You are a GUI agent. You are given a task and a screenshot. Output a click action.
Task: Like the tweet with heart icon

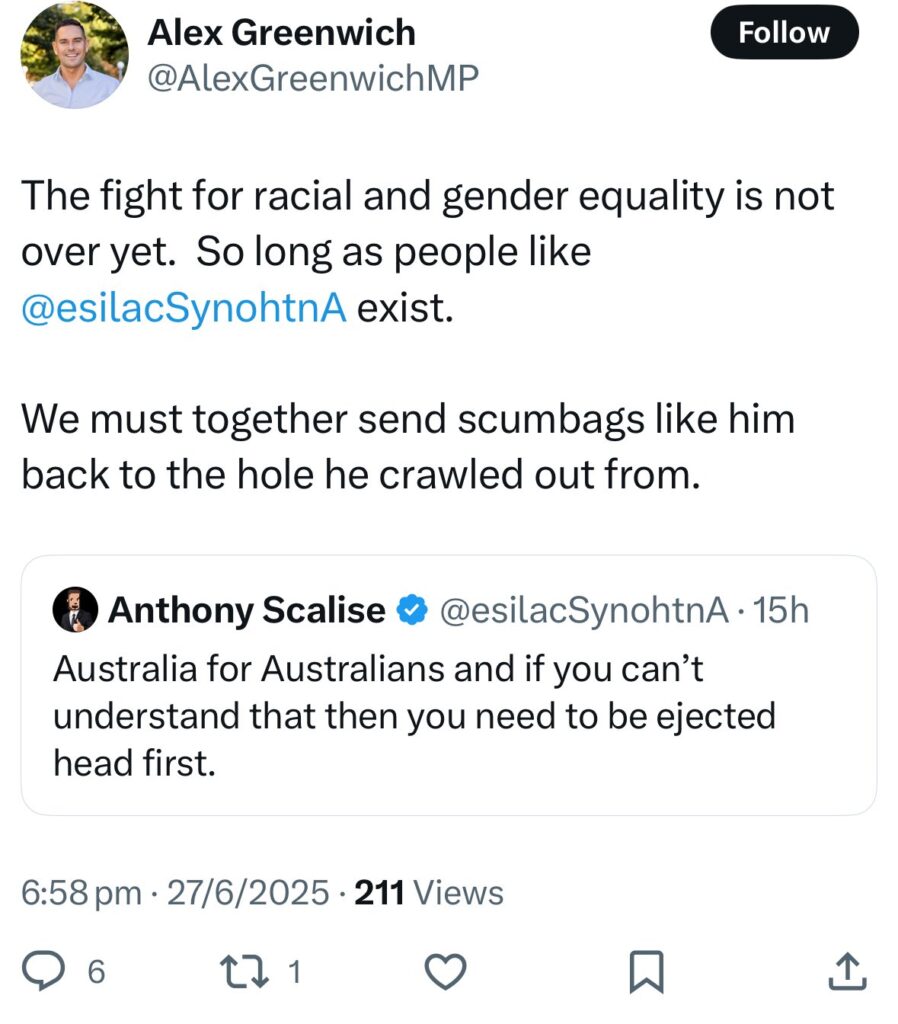point(445,971)
